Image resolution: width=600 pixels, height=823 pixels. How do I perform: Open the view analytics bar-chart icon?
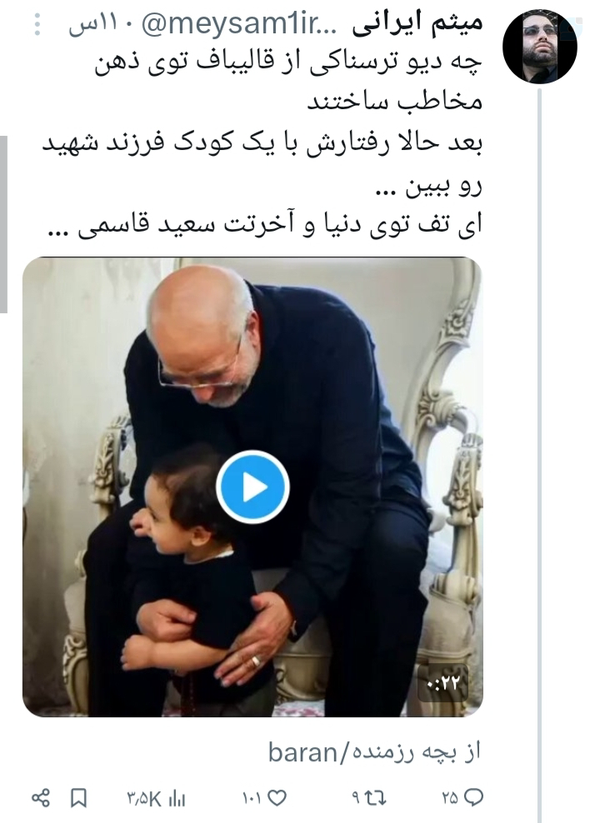pyautogui.click(x=177, y=799)
